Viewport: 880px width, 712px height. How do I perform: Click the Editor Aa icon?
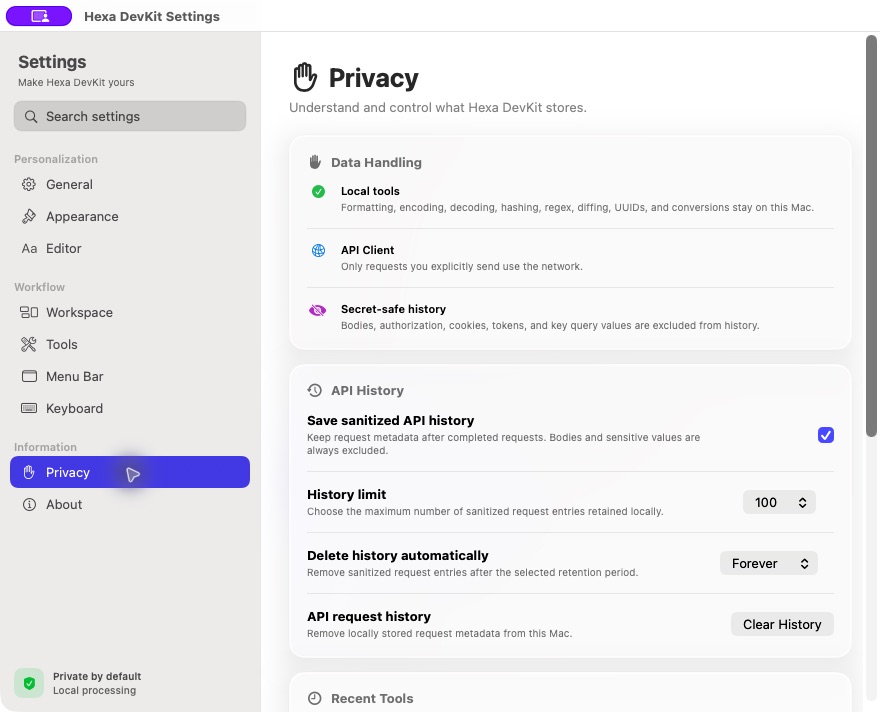[x=29, y=248]
